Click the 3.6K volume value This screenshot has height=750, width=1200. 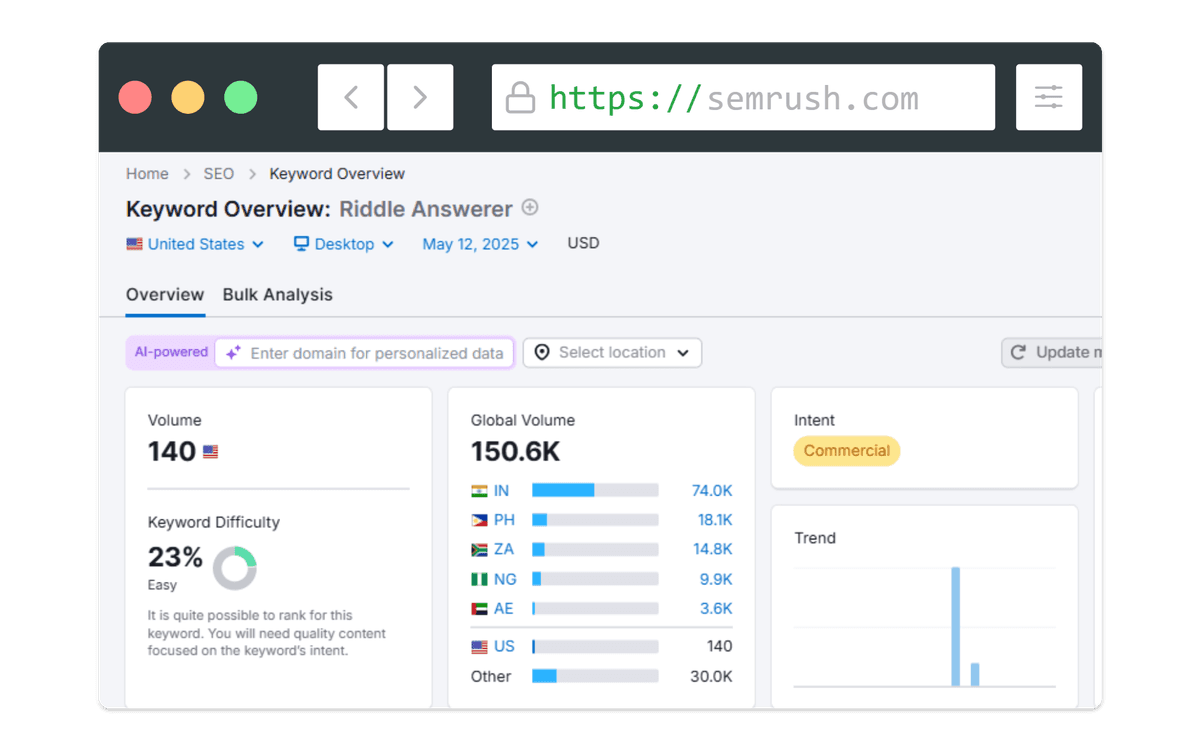(x=716, y=608)
